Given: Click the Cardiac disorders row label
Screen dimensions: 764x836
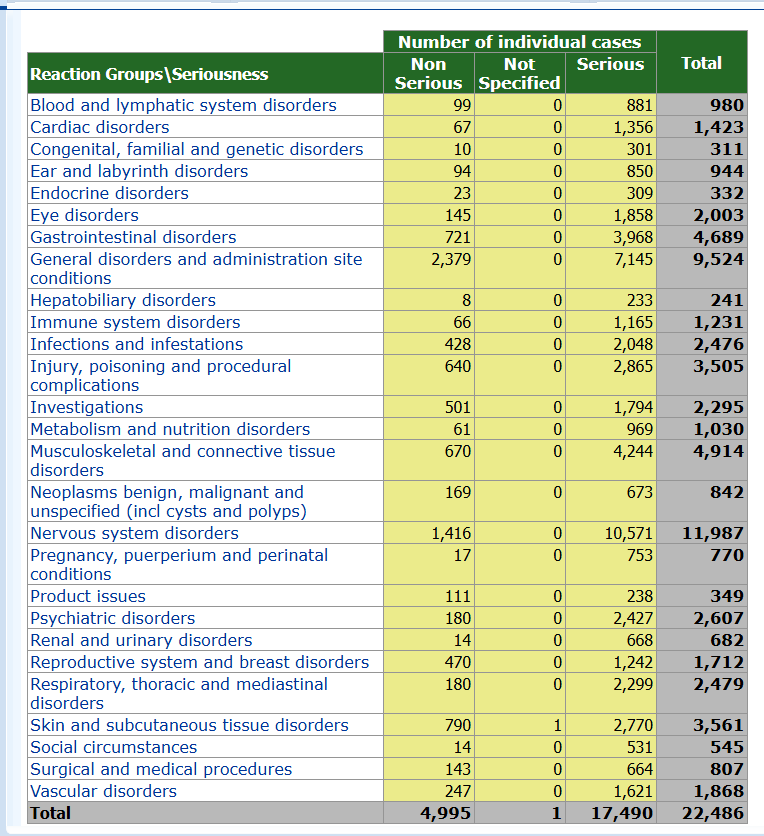Looking at the screenshot, I should point(100,127).
